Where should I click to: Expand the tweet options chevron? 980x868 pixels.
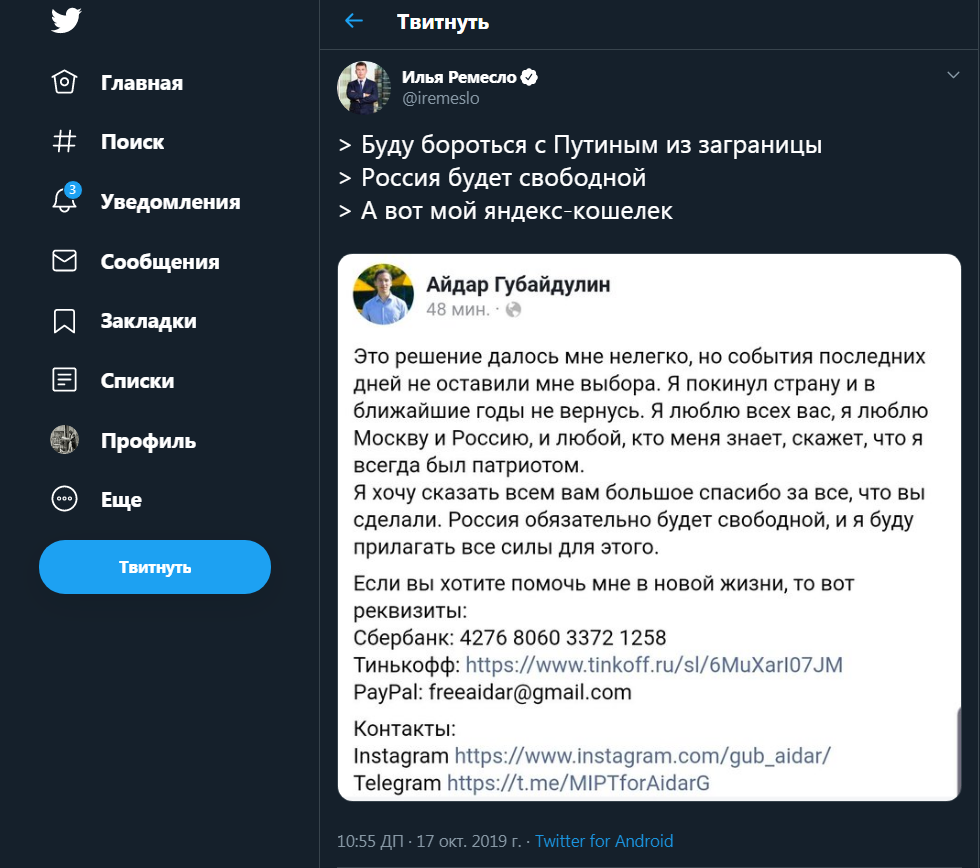pos(953,76)
